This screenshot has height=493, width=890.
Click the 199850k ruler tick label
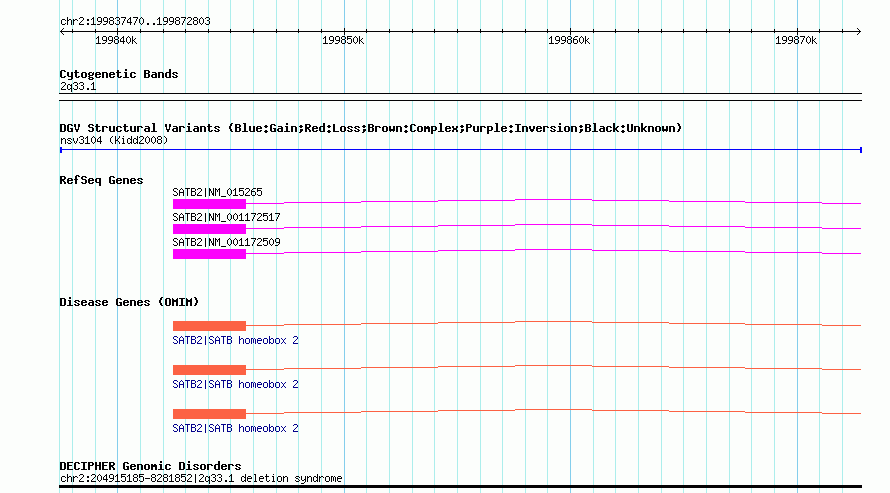[343, 41]
